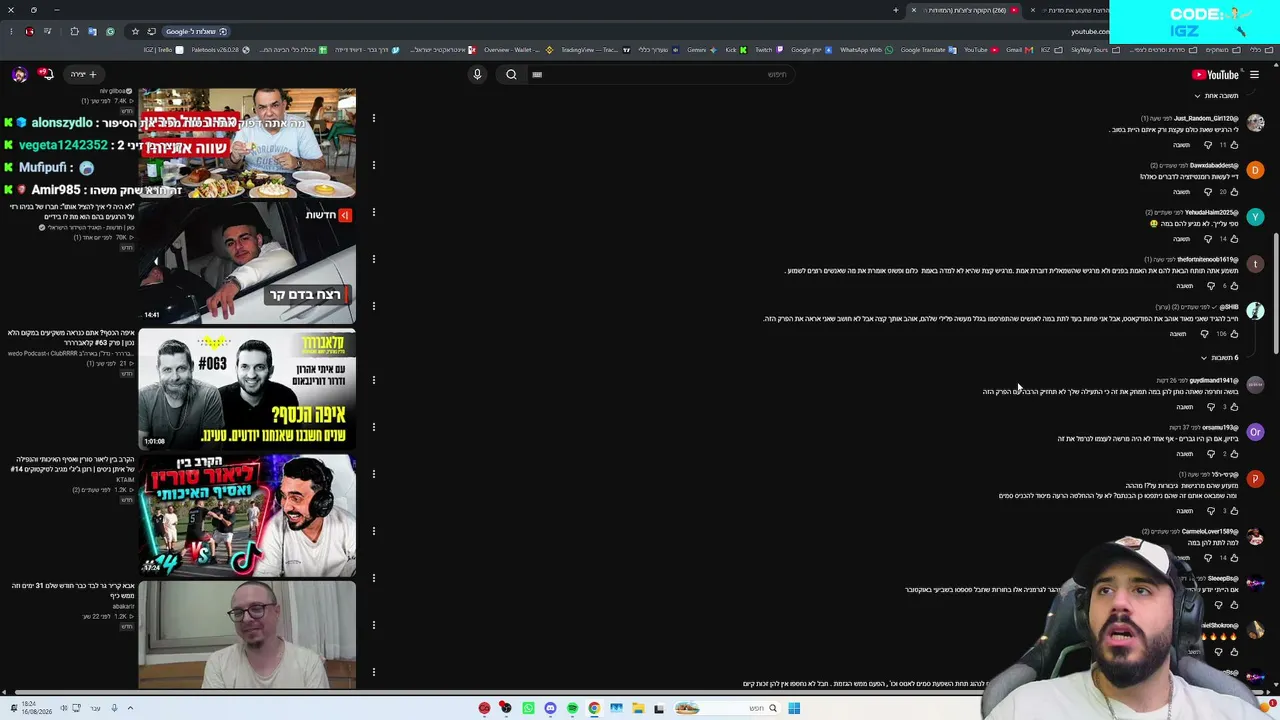Reply to the YehudaHaim2025 comment
Image resolution: width=1280 pixels, height=720 pixels.
point(1181,239)
